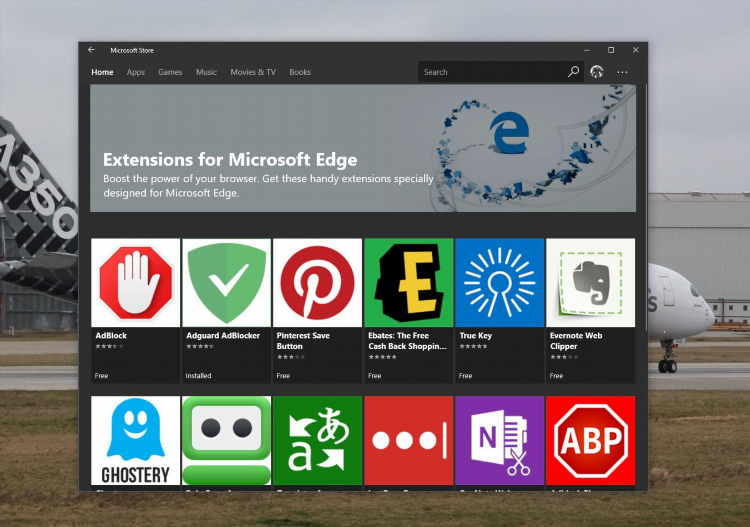Open the True Key icon

coord(499,283)
